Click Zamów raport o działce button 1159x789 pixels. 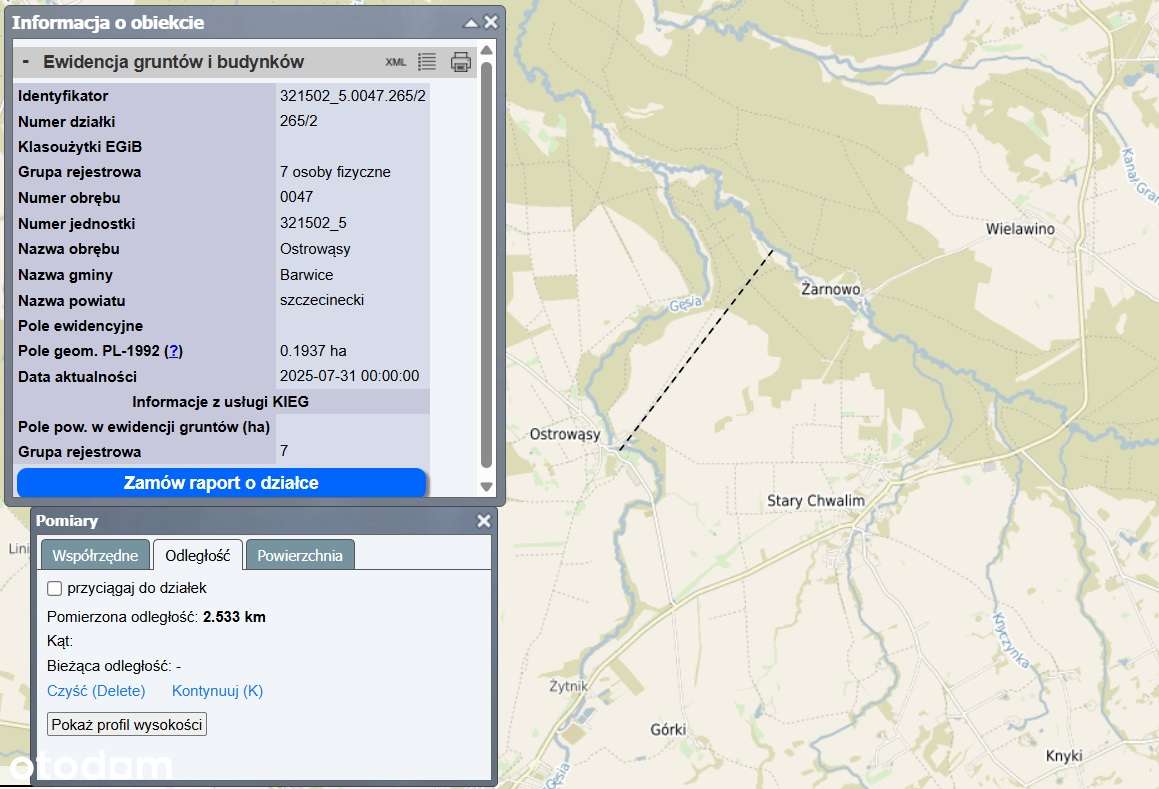point(221,483)
